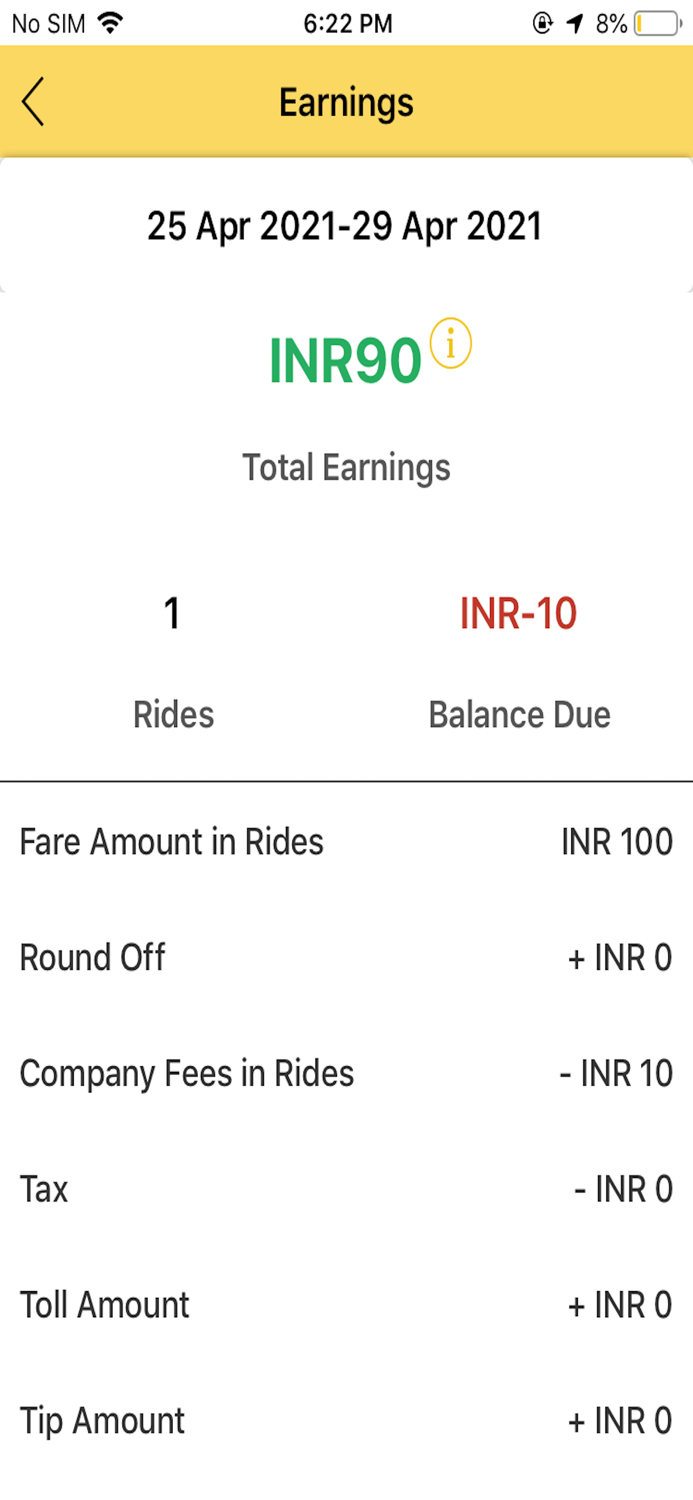Expand the Fare Amount in Rides row
The image size is (693, 1500).
346,841
